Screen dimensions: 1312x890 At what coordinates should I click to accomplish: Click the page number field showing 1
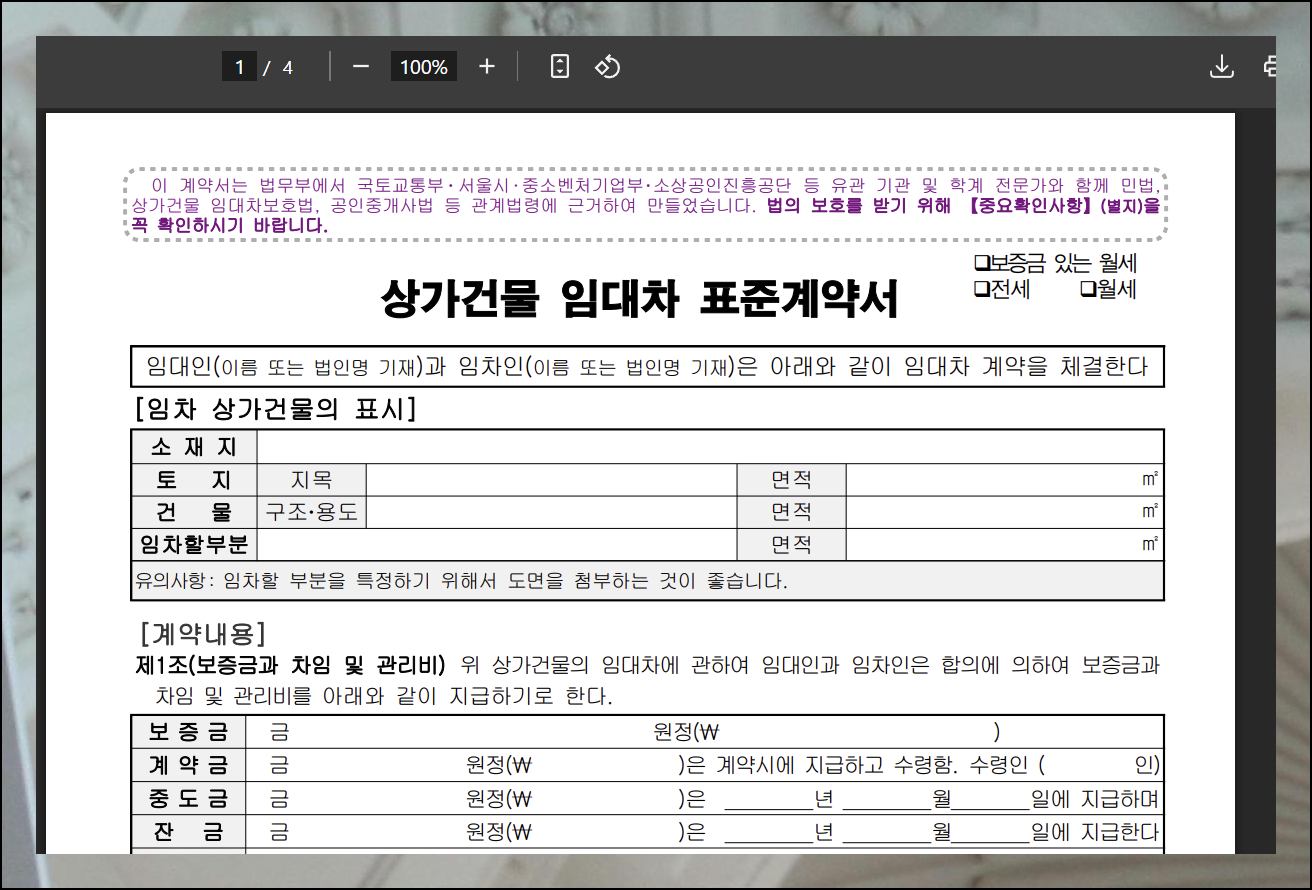click(x=239, y=67)
